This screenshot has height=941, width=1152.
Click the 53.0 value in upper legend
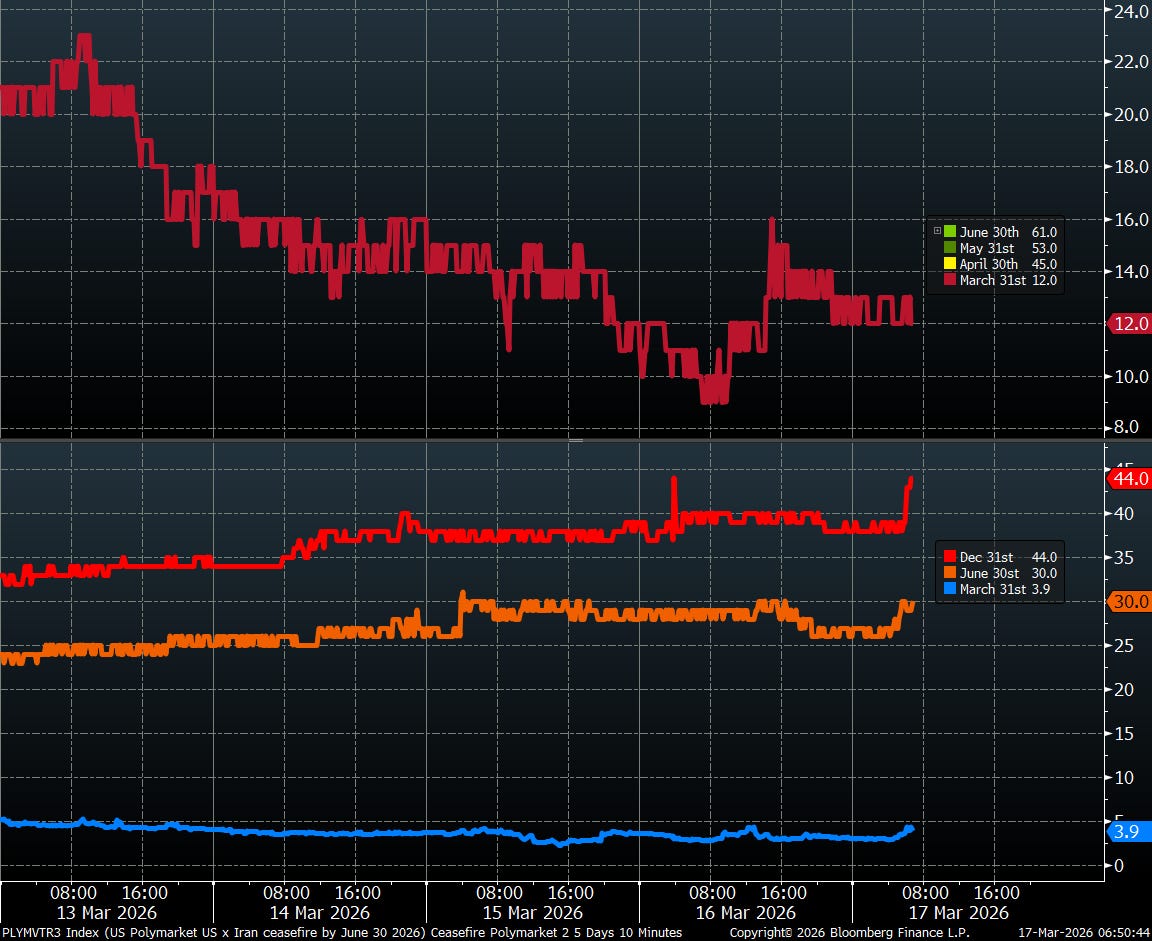tap(1044, 248)
